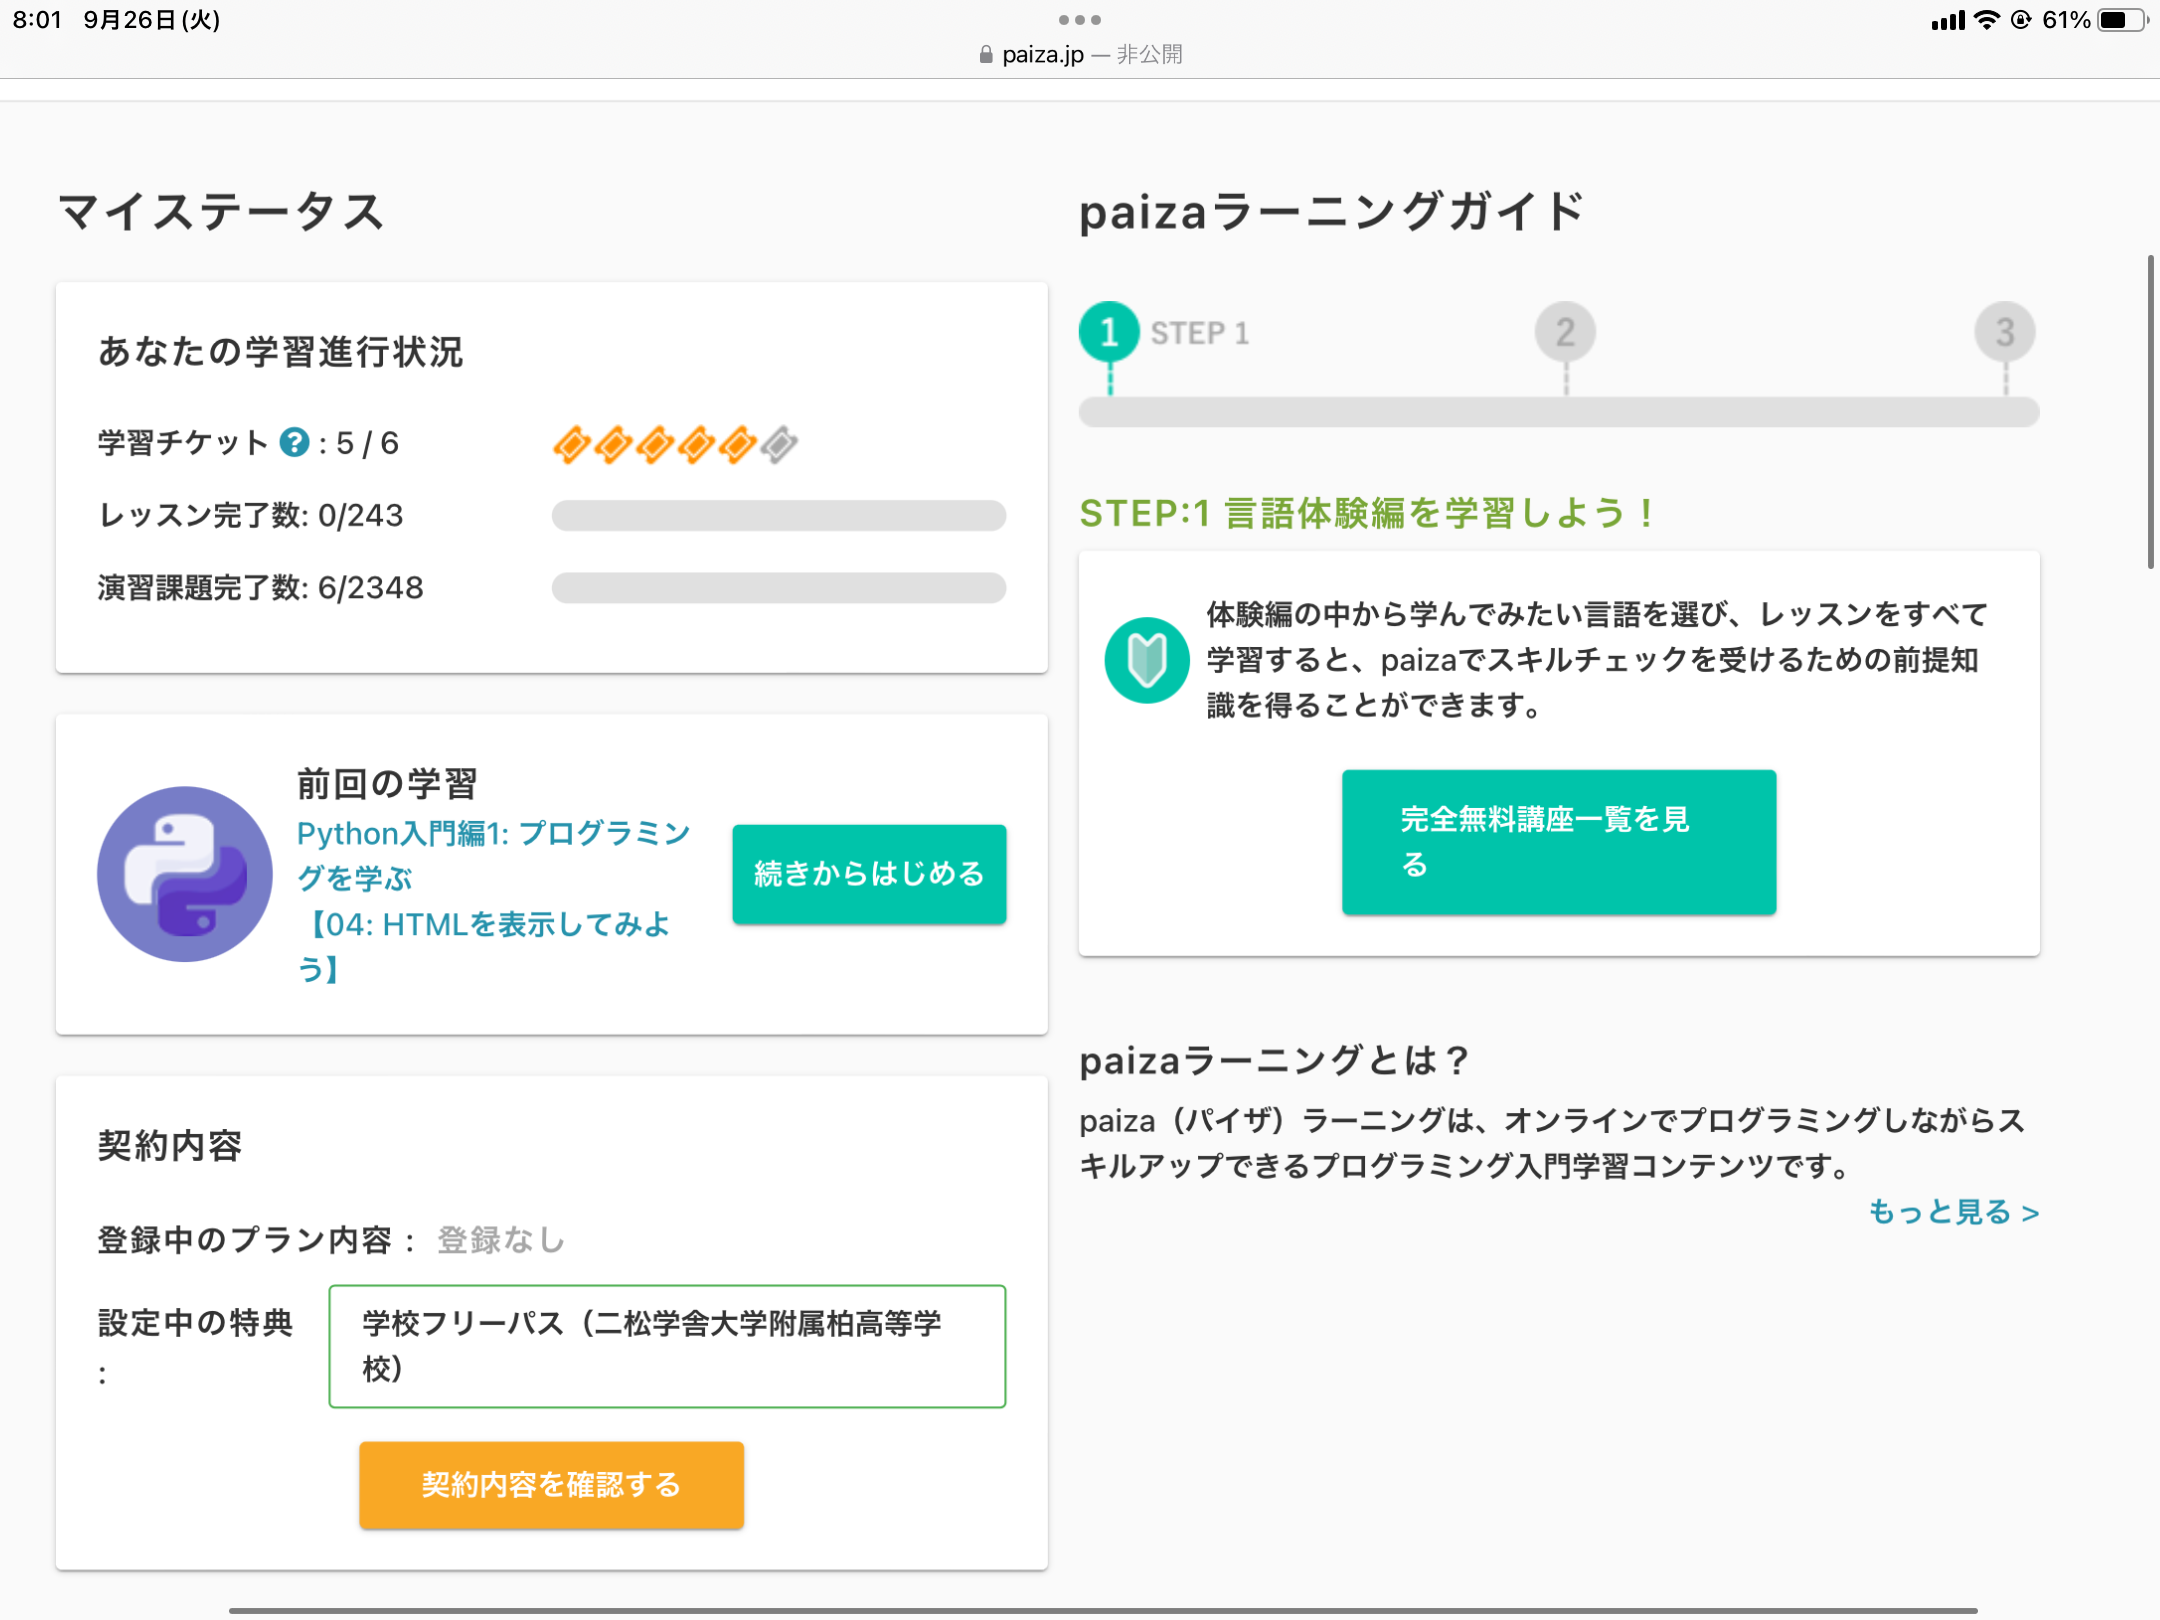Viewport: 2160px width, 1620px height.
Task: Click the first orange learning ticket icon
Action: click(572, 444)
